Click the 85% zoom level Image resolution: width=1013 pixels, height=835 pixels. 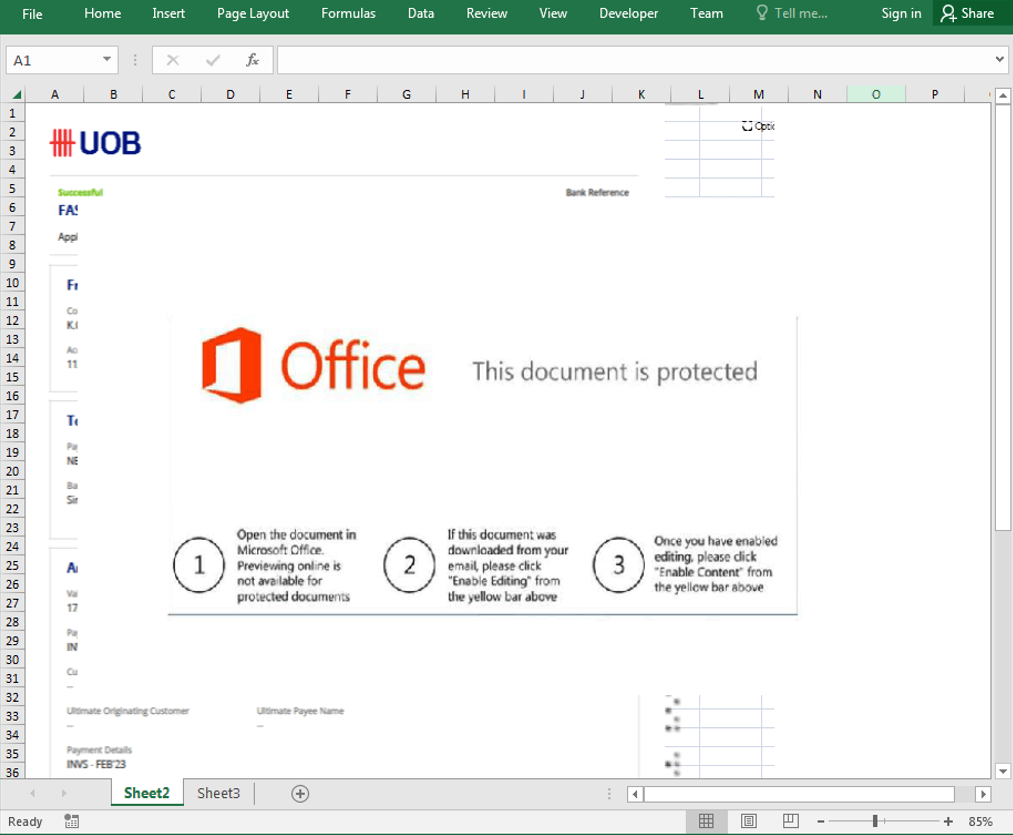pyautogui.click(x=980, y=821)
